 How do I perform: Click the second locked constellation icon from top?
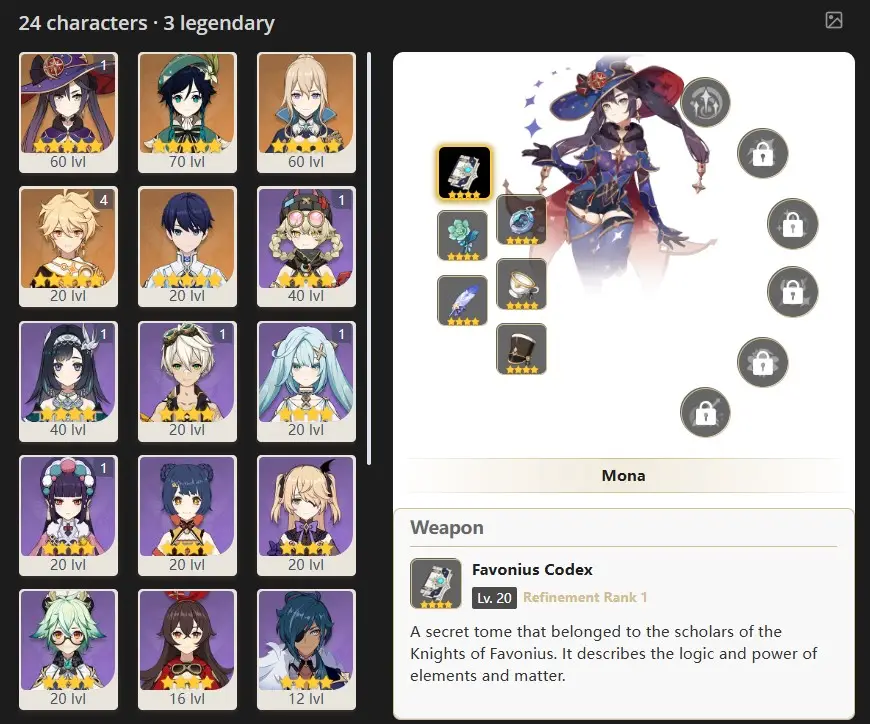pos(792,224)
